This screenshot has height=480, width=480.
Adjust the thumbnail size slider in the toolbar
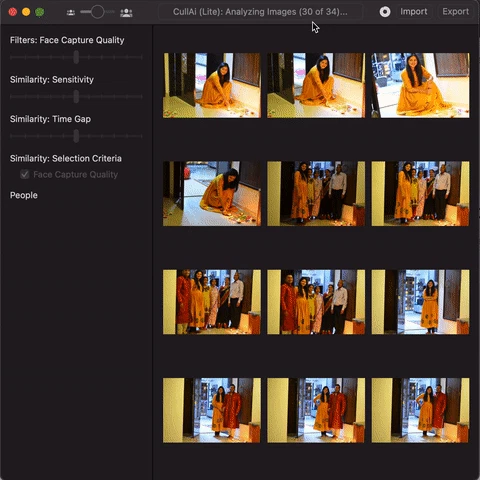click(97, 12)
